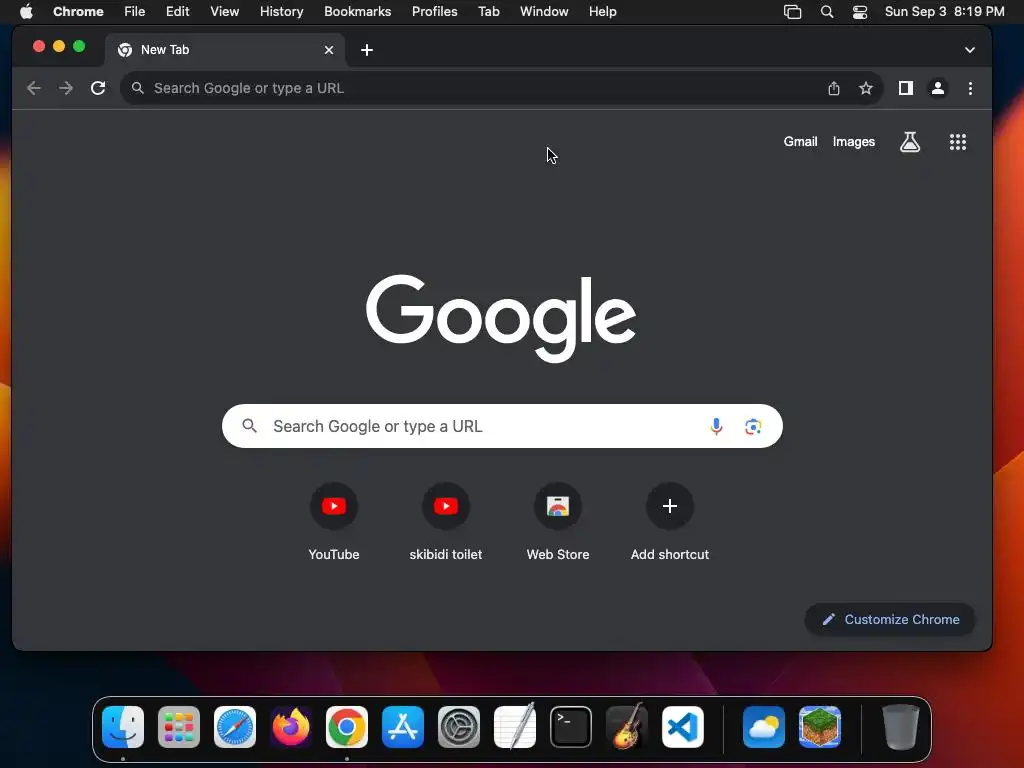Click the Google search box
Viewport: 1024px width, 768px height.
point(502,426)
